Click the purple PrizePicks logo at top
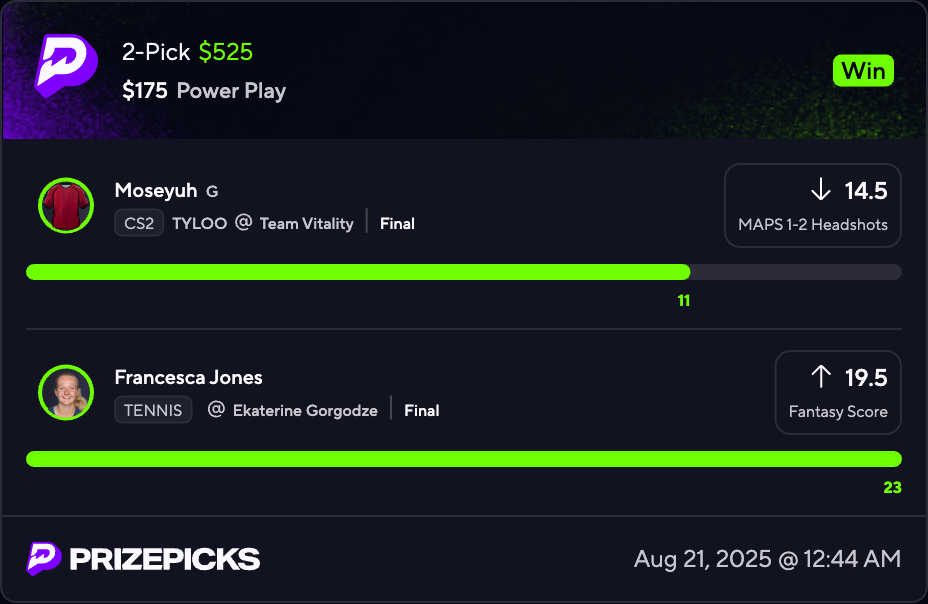The width and height of the screenshot is (928, 604). [66, 64]
